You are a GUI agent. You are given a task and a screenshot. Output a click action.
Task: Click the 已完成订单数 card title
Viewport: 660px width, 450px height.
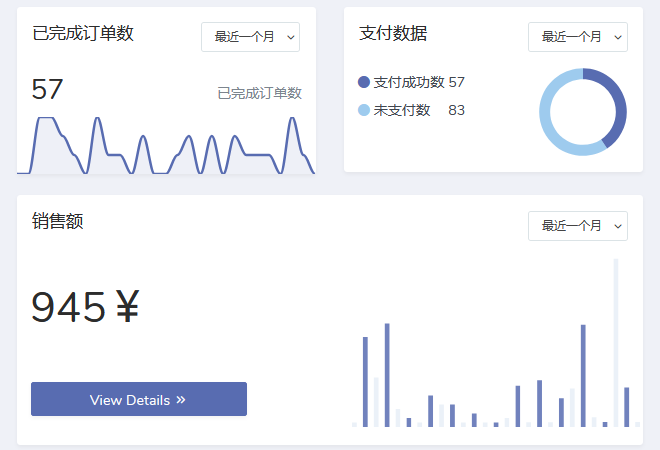tap(83, 33)
